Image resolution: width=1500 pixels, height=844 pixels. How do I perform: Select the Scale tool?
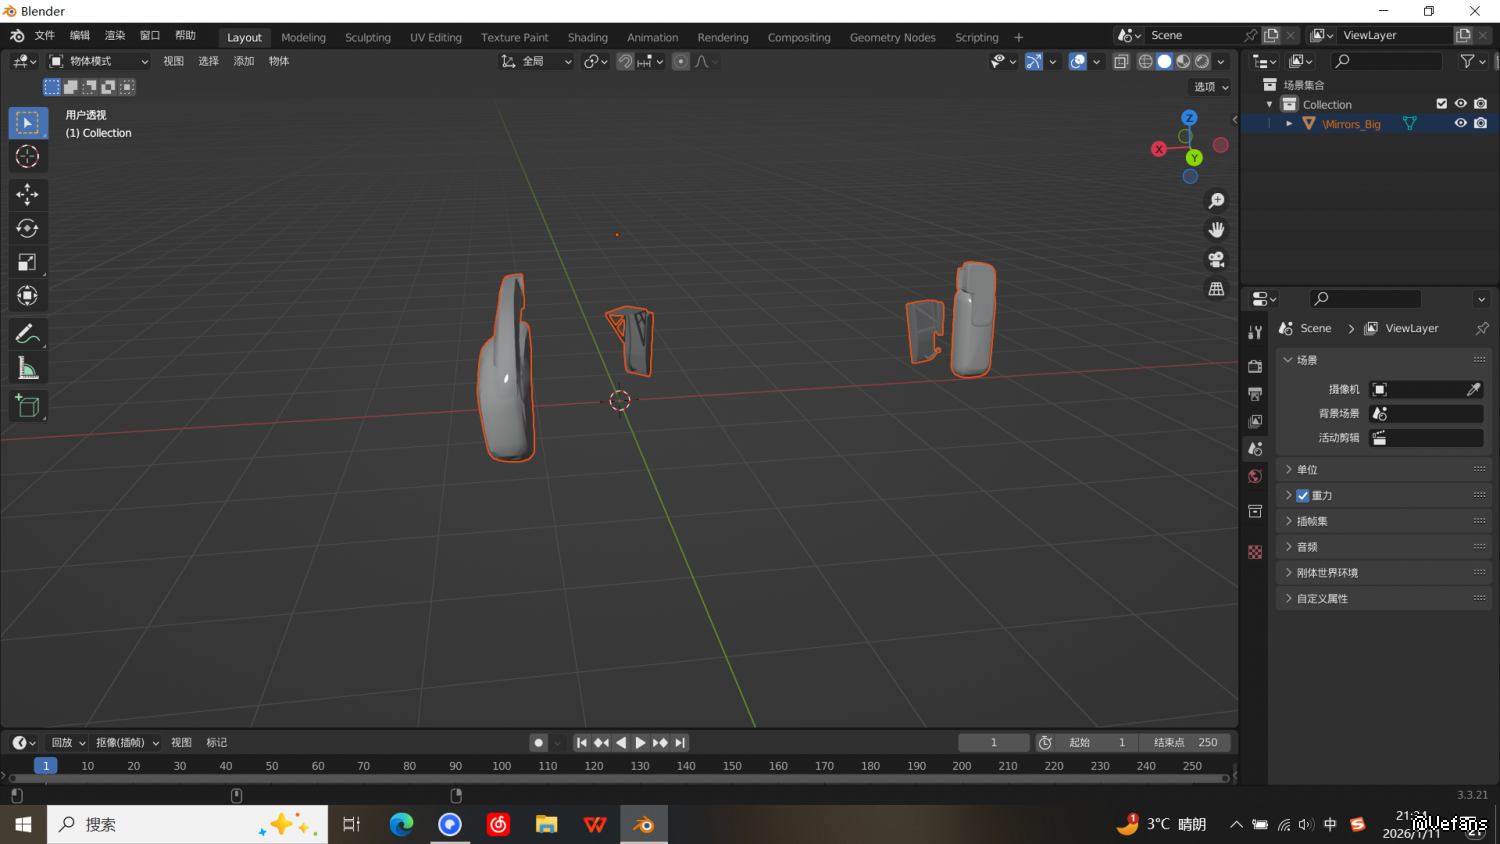click(x=27, y=262)
